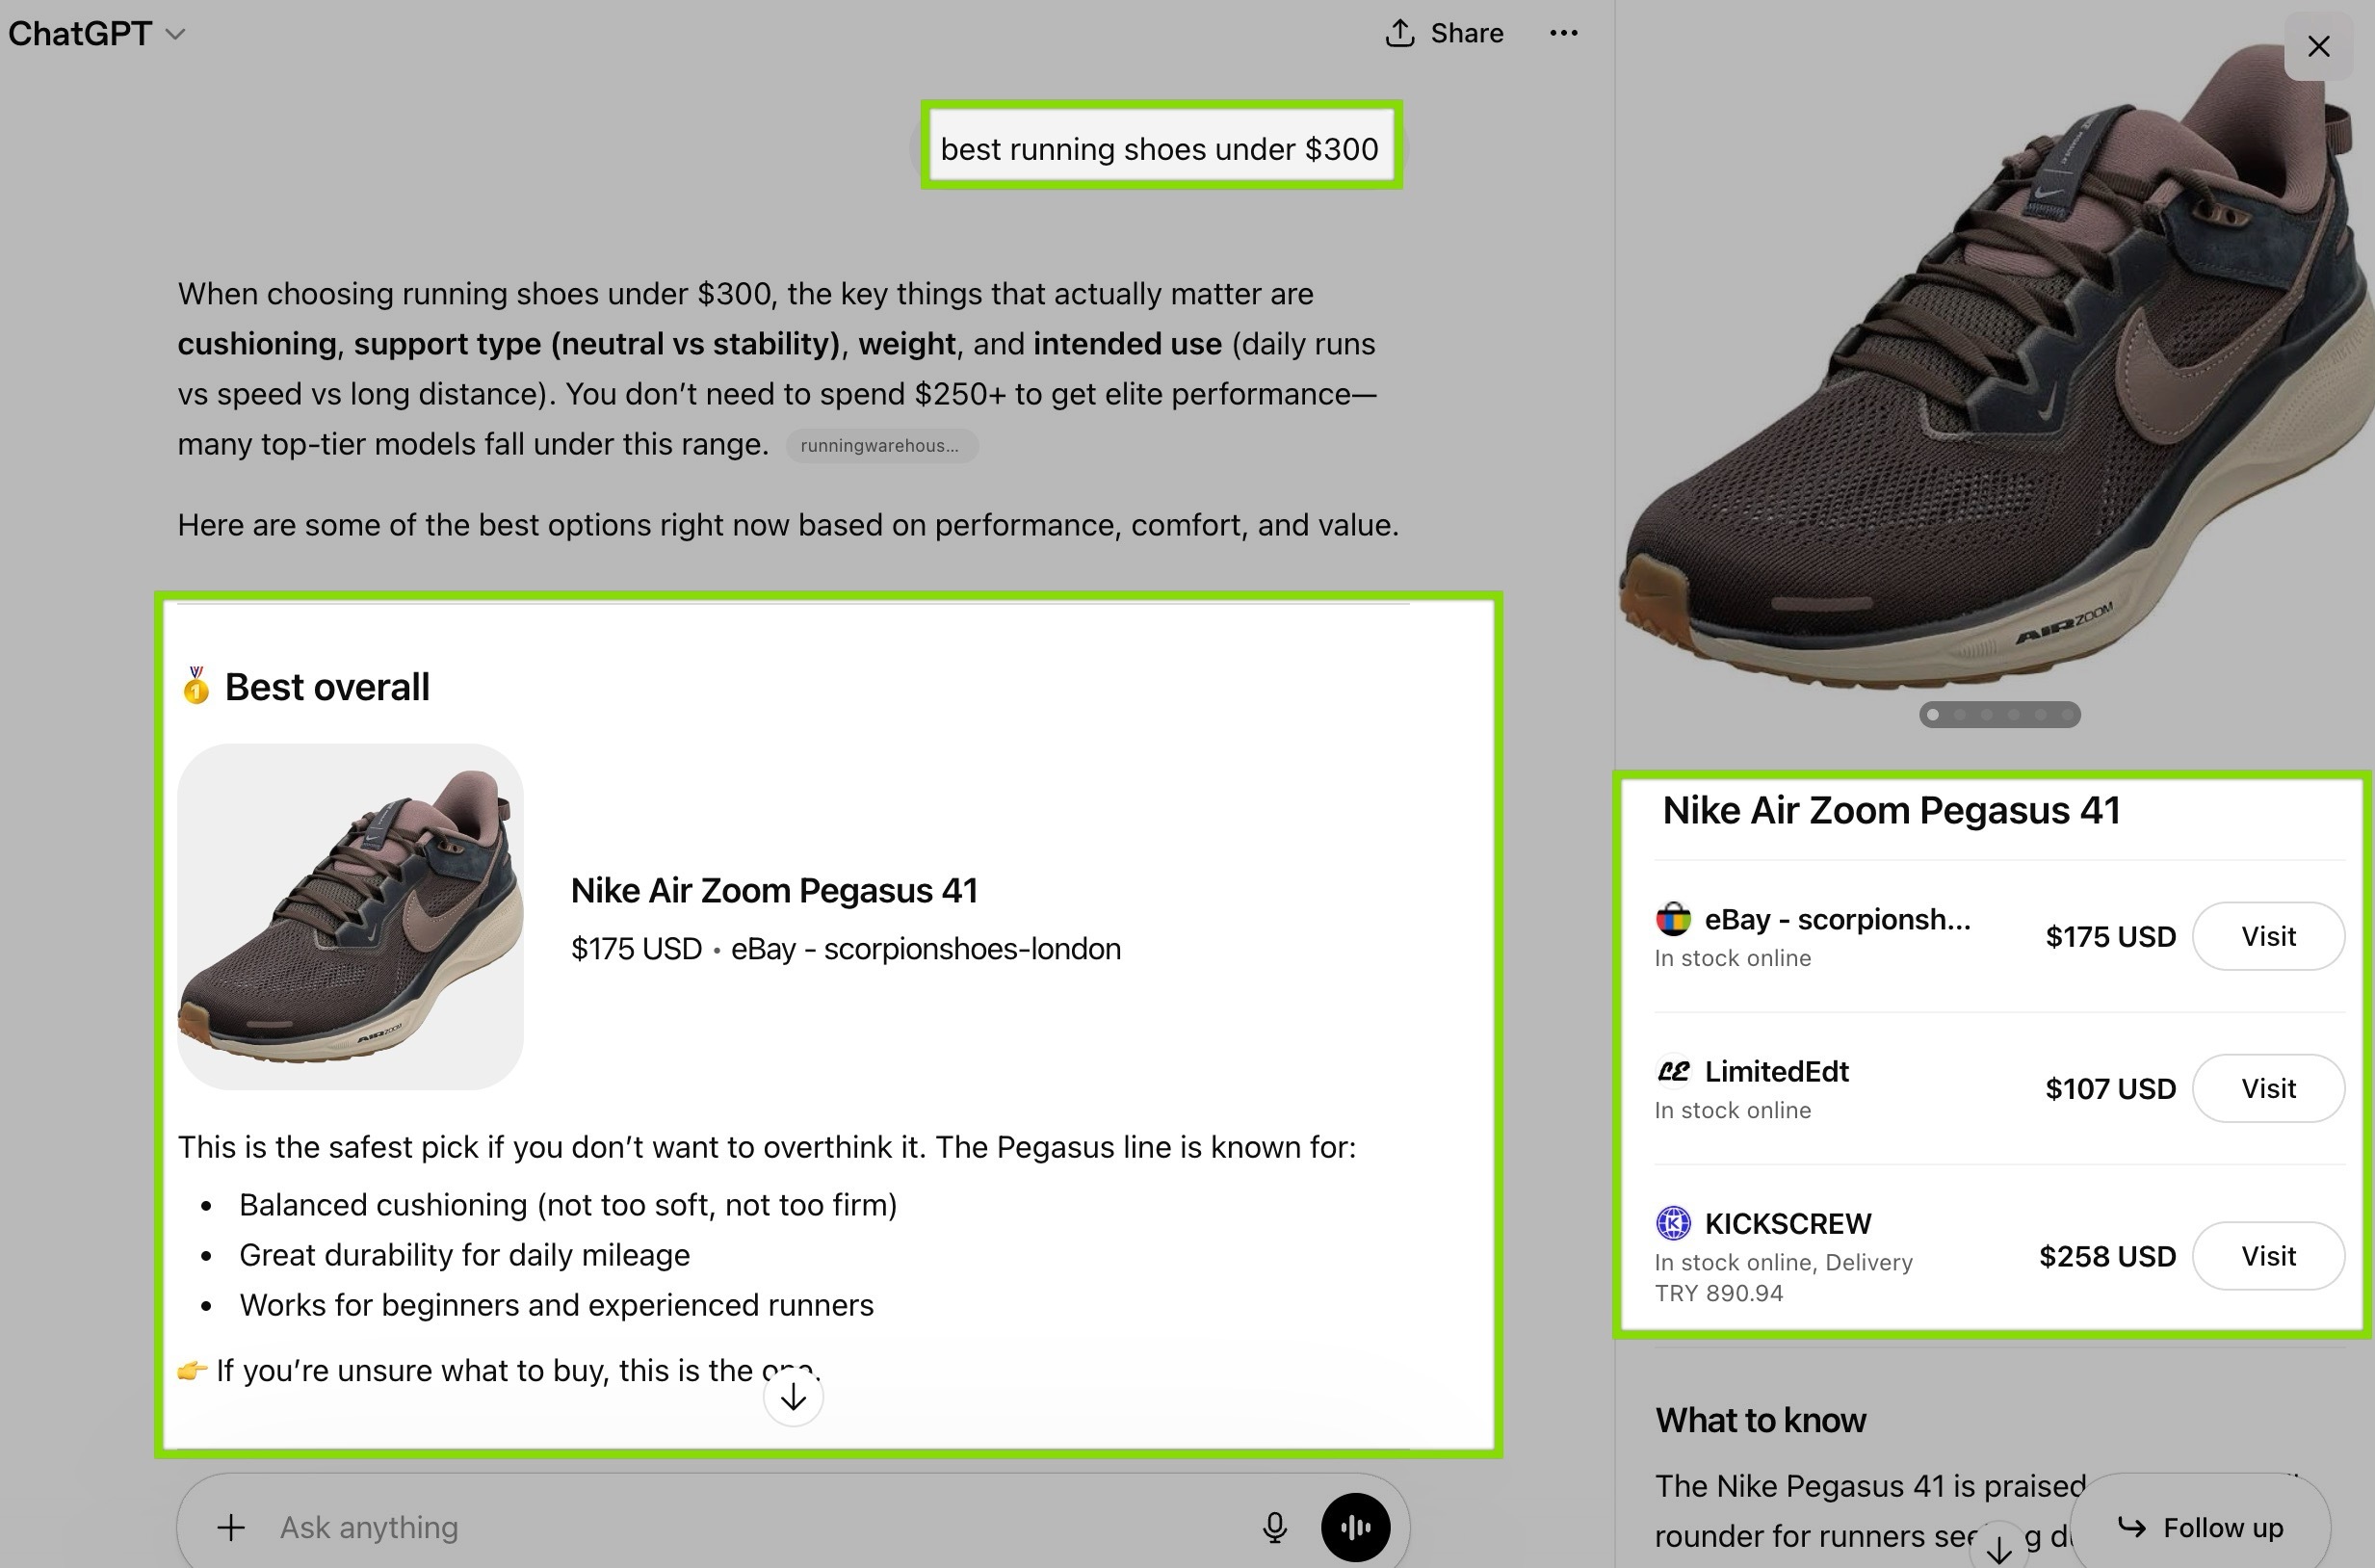This screenshot has height=1568, width=2375.
Task: Click the Share button
Action: point(1444,33)
